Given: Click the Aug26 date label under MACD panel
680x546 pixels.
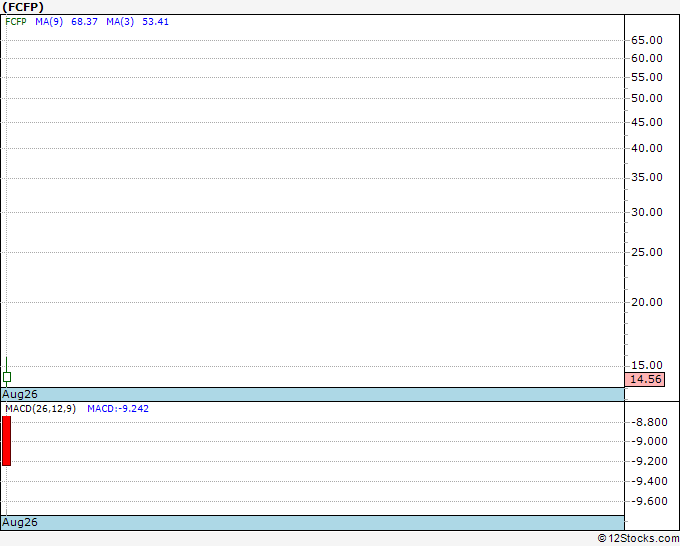Looking at the screenshot, I should [x=20, y=522].
